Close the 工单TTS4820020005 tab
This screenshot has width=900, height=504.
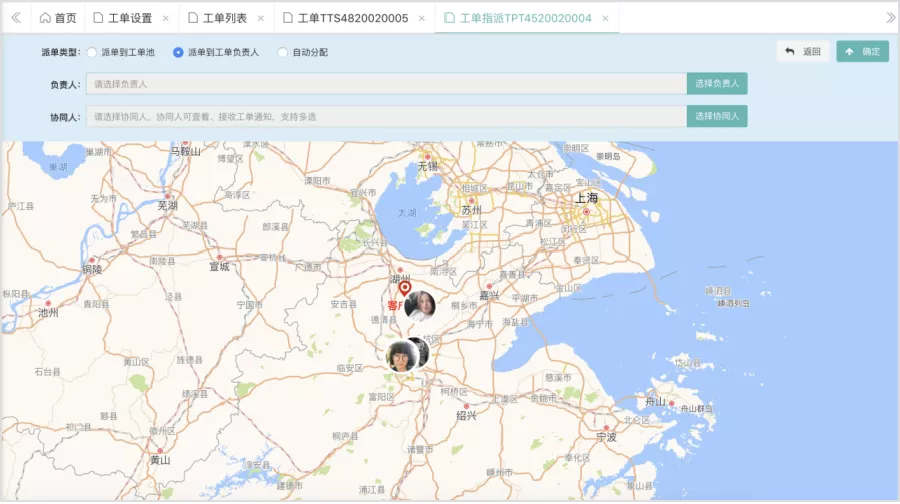(x=422, y=18)
